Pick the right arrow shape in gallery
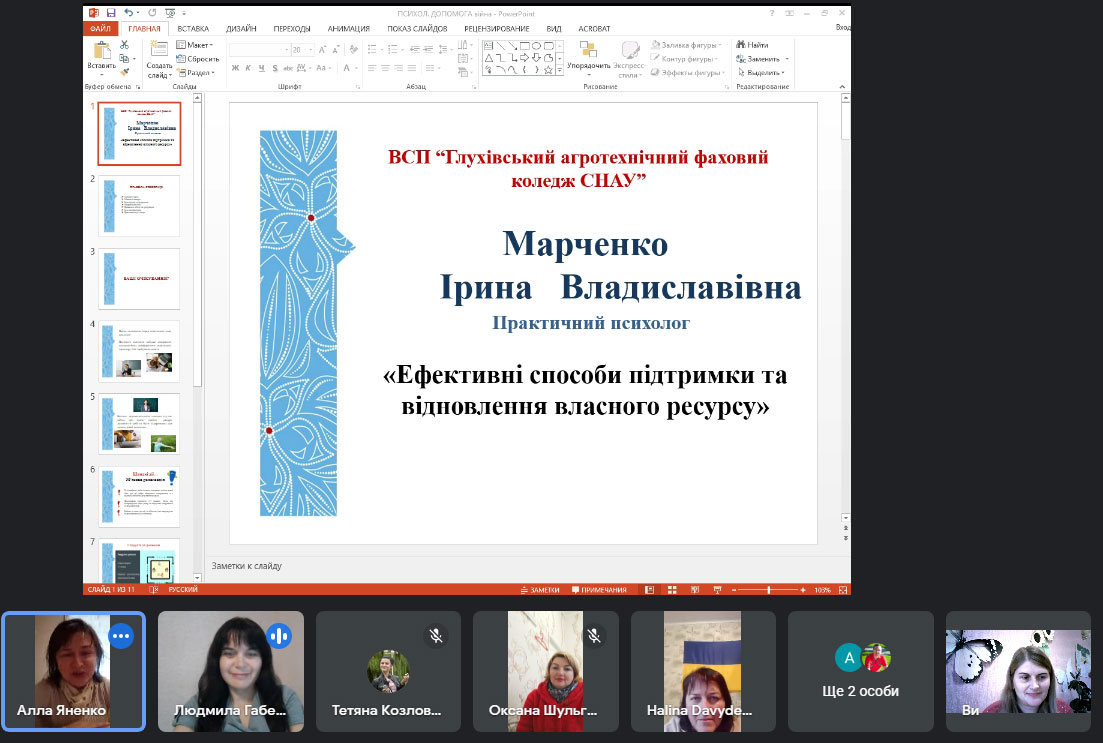This screenshot has height=743, width=1103. pyautogui.click(x=524, y=58)
